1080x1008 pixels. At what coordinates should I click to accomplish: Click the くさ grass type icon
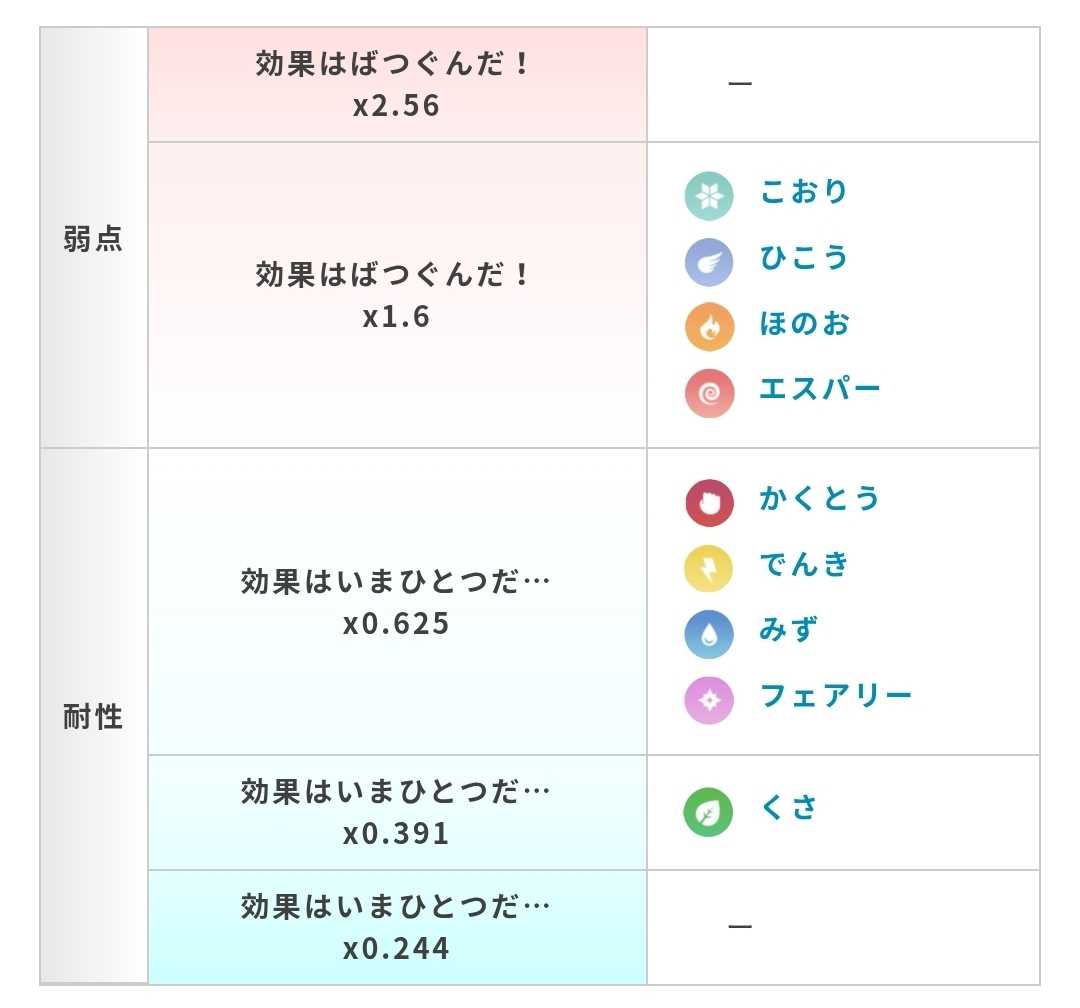coord(708,812)
